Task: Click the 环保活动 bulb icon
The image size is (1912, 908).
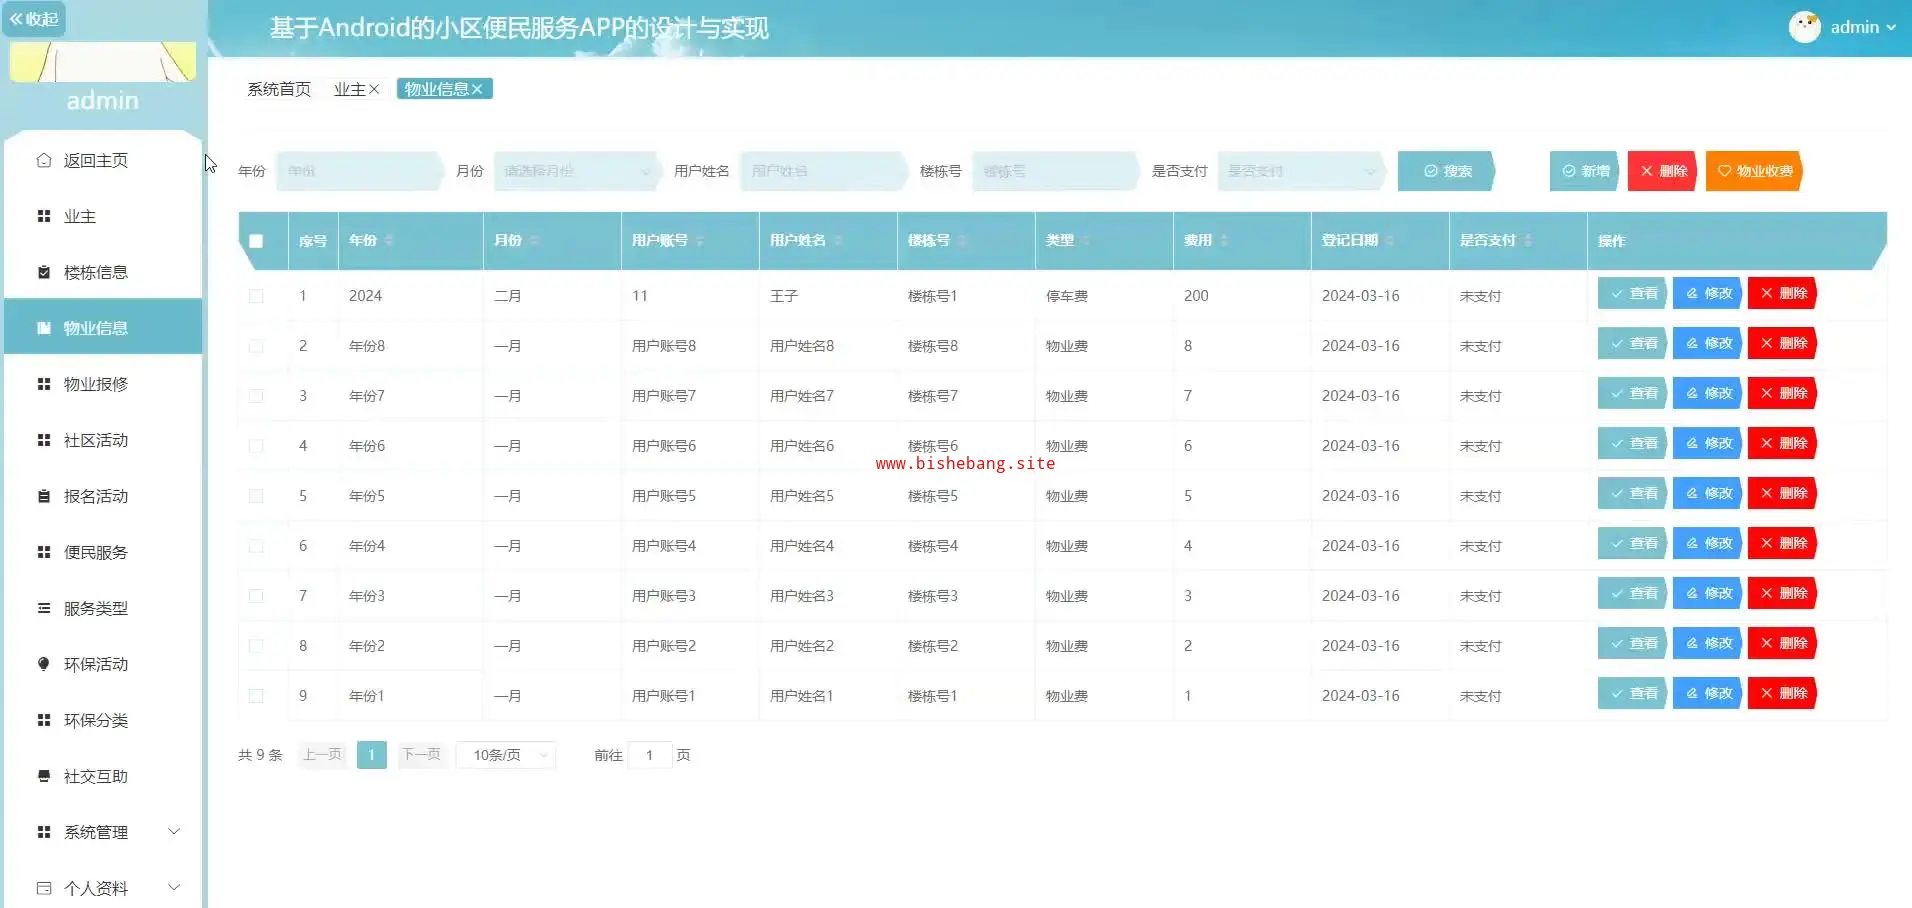Action: point(44,664)
